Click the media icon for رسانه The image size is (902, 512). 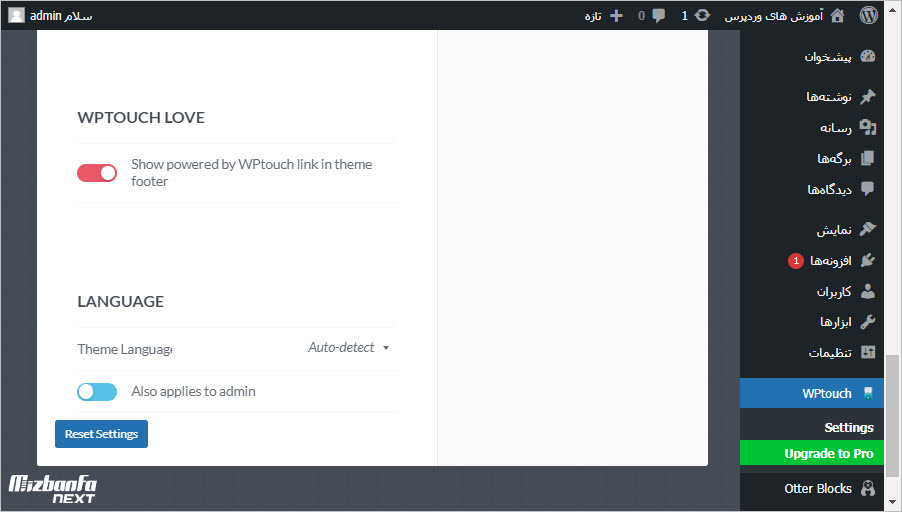click(x=867, y=127)
